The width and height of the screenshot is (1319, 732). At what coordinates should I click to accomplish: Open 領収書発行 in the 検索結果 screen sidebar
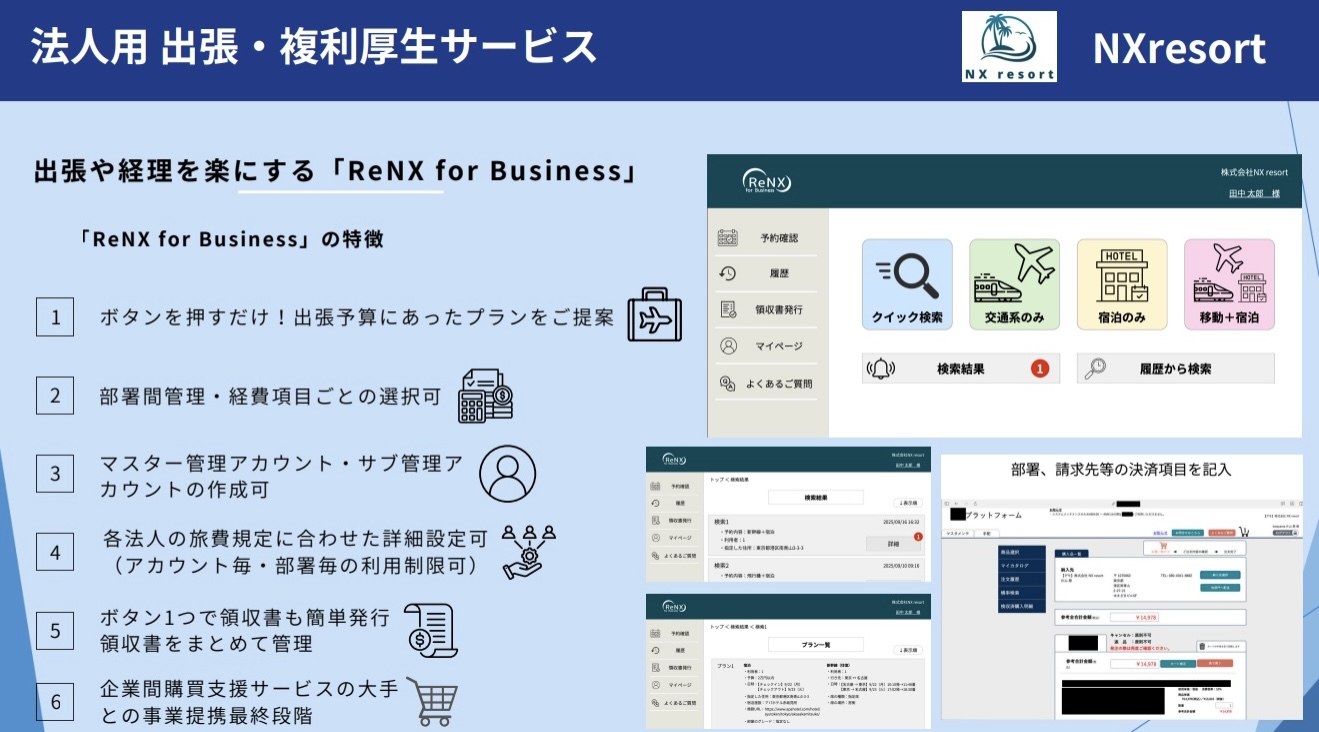(x=672, y=520)
